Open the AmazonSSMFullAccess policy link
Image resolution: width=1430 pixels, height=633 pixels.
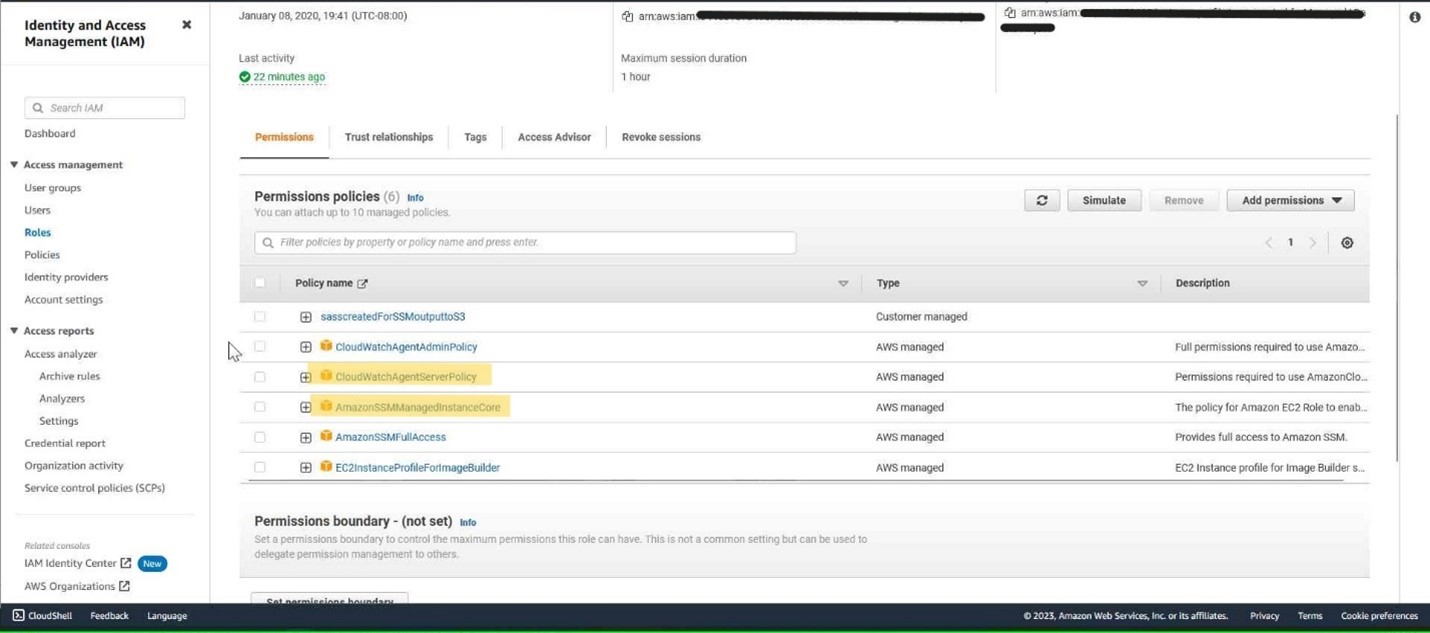(x=391, y=437)
